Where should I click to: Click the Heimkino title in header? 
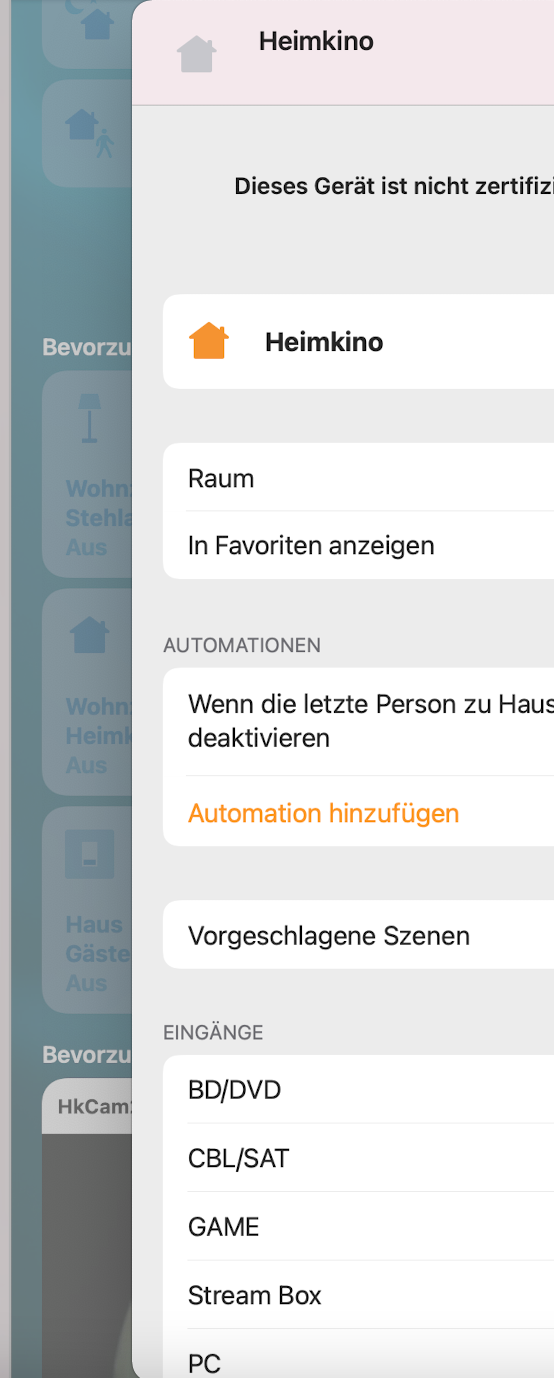(316, 41)
